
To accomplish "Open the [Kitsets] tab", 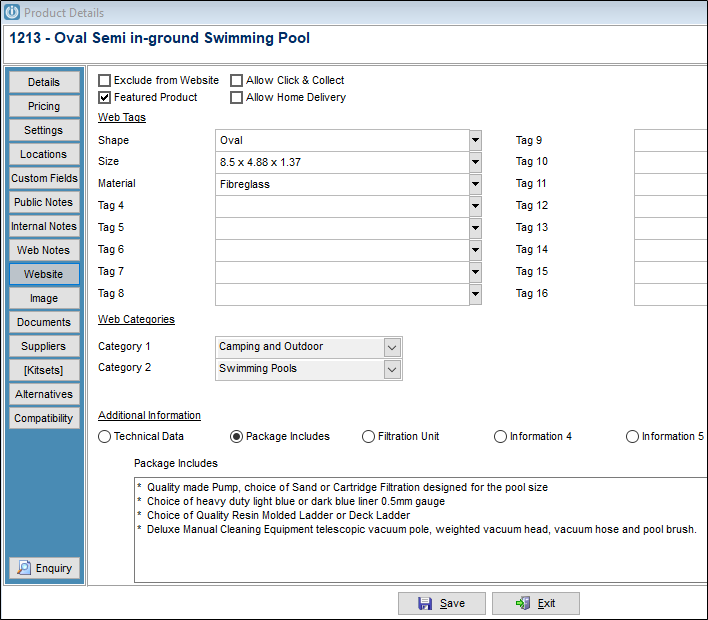I will pyautogui.click(x=44, y=370).
